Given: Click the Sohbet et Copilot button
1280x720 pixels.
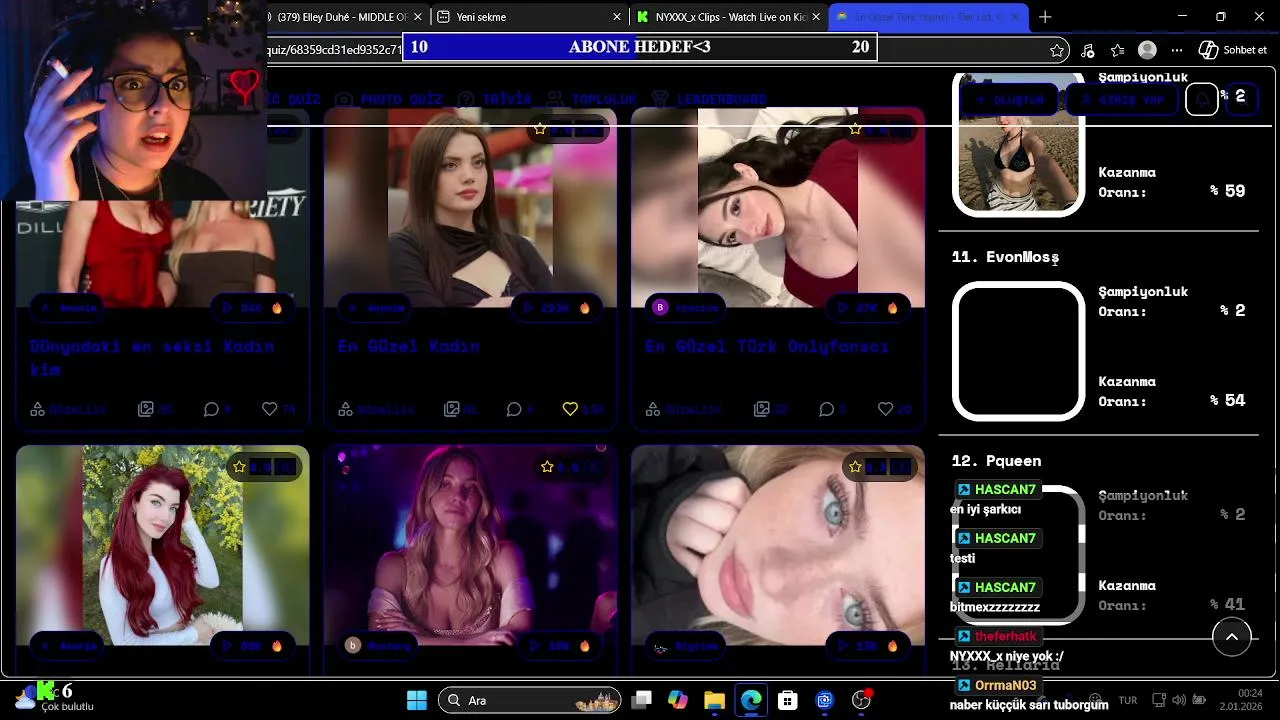Looking at the screenshot, I should click(x=1233, y=50).
